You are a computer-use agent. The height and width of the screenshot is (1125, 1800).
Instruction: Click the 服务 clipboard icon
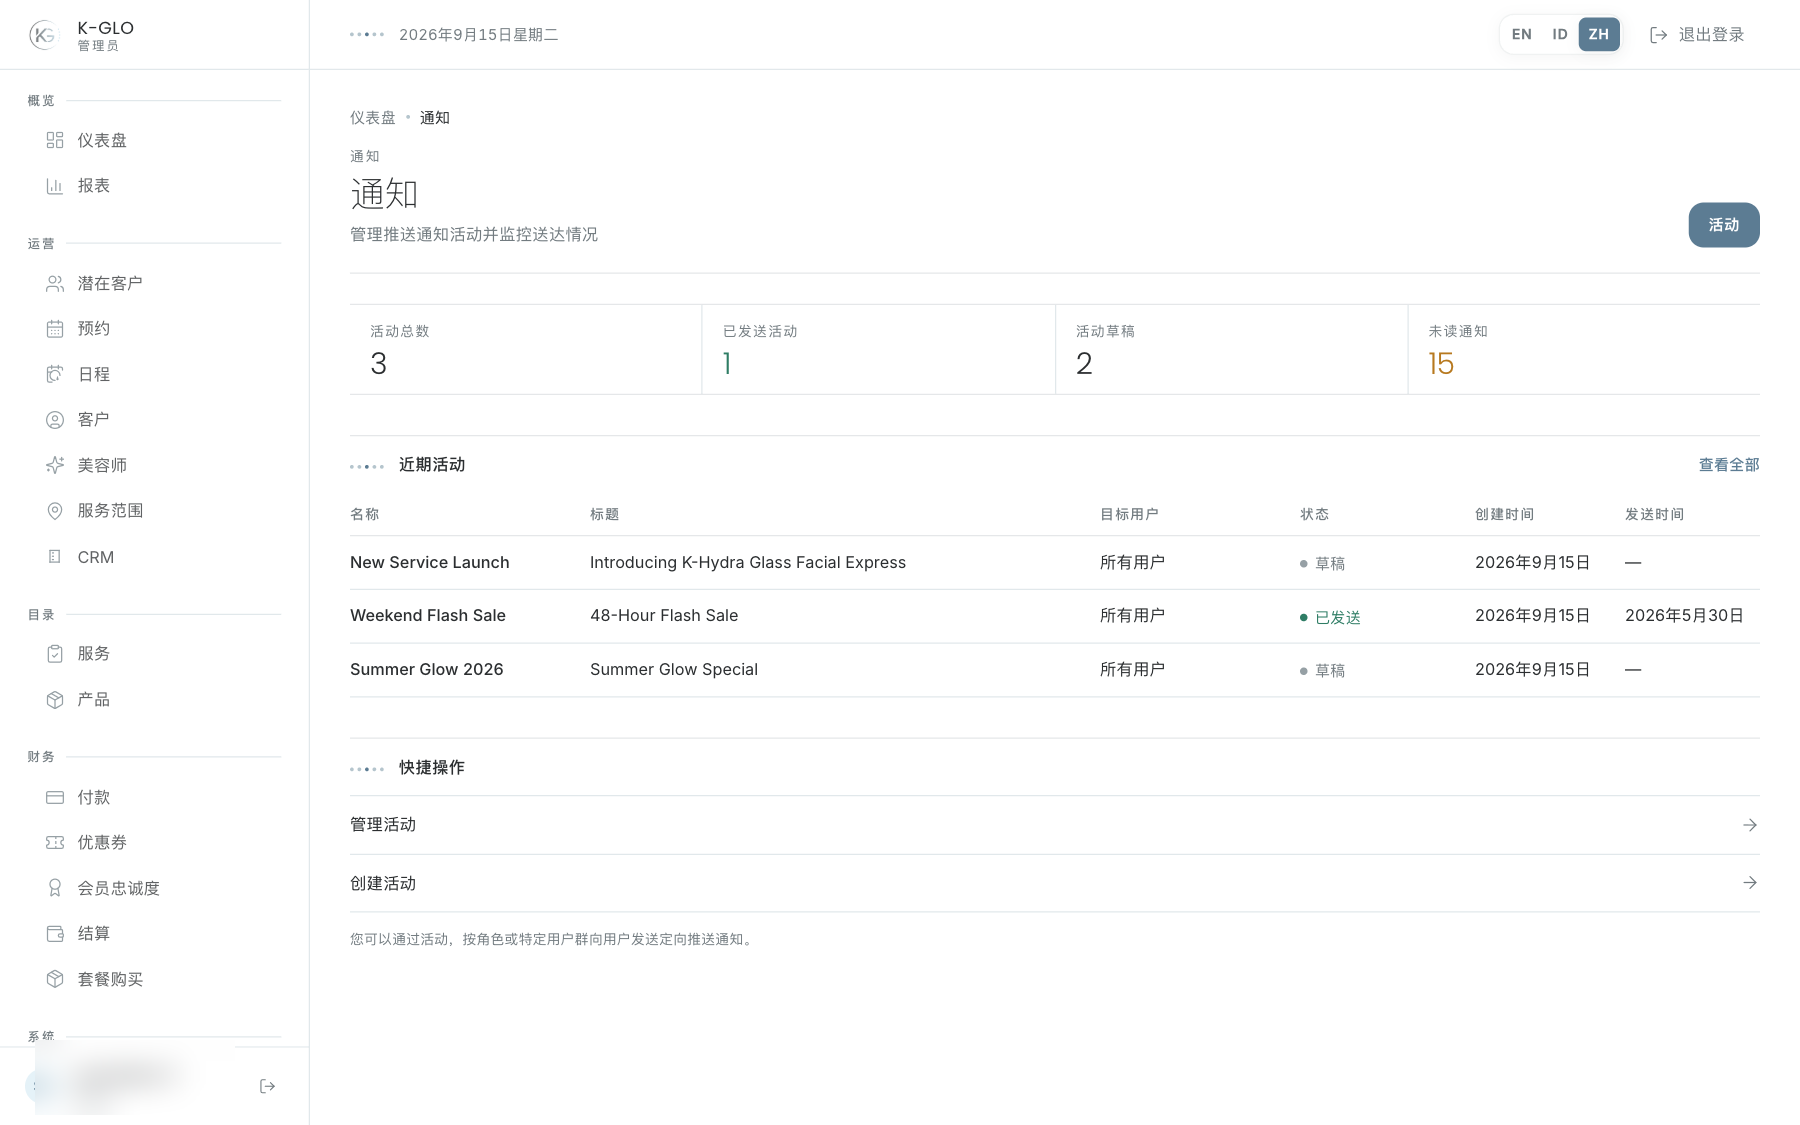pos(55,654)
